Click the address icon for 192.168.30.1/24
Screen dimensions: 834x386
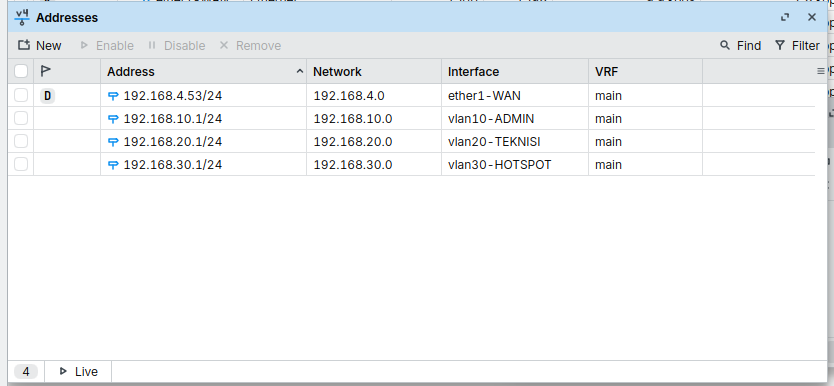coord(113,165)
